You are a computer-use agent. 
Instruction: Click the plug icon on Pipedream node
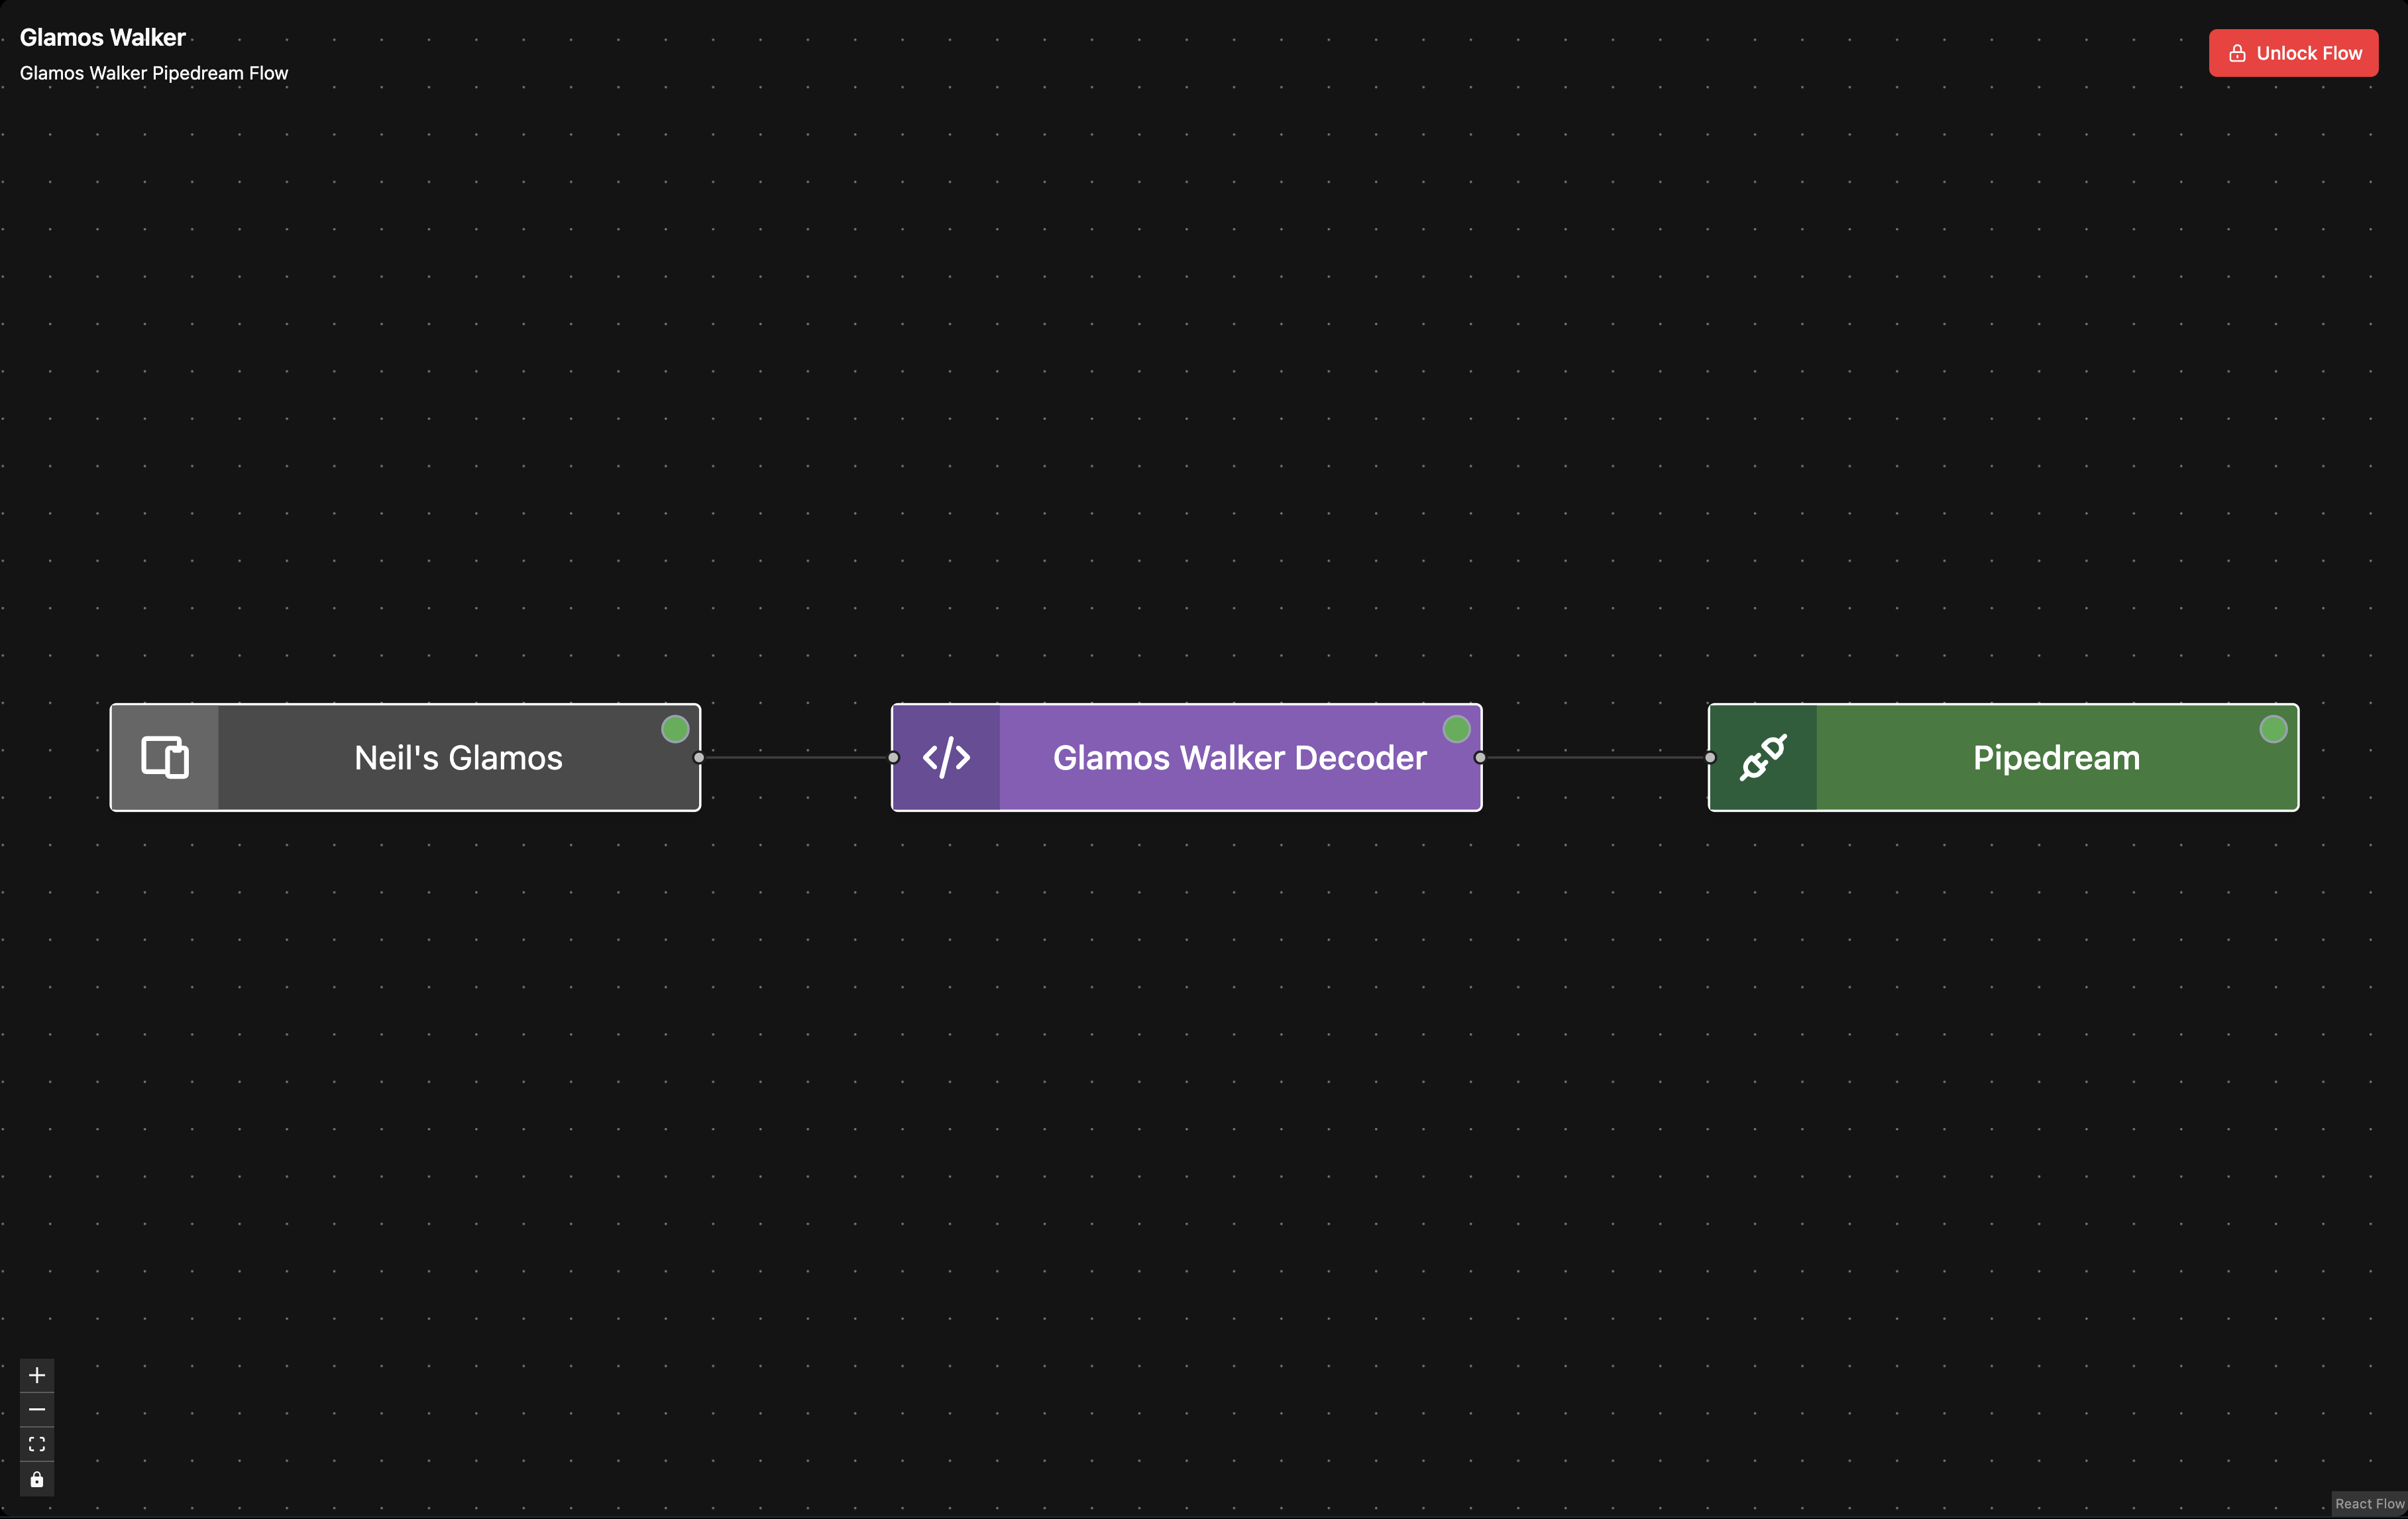[1763, 757]
